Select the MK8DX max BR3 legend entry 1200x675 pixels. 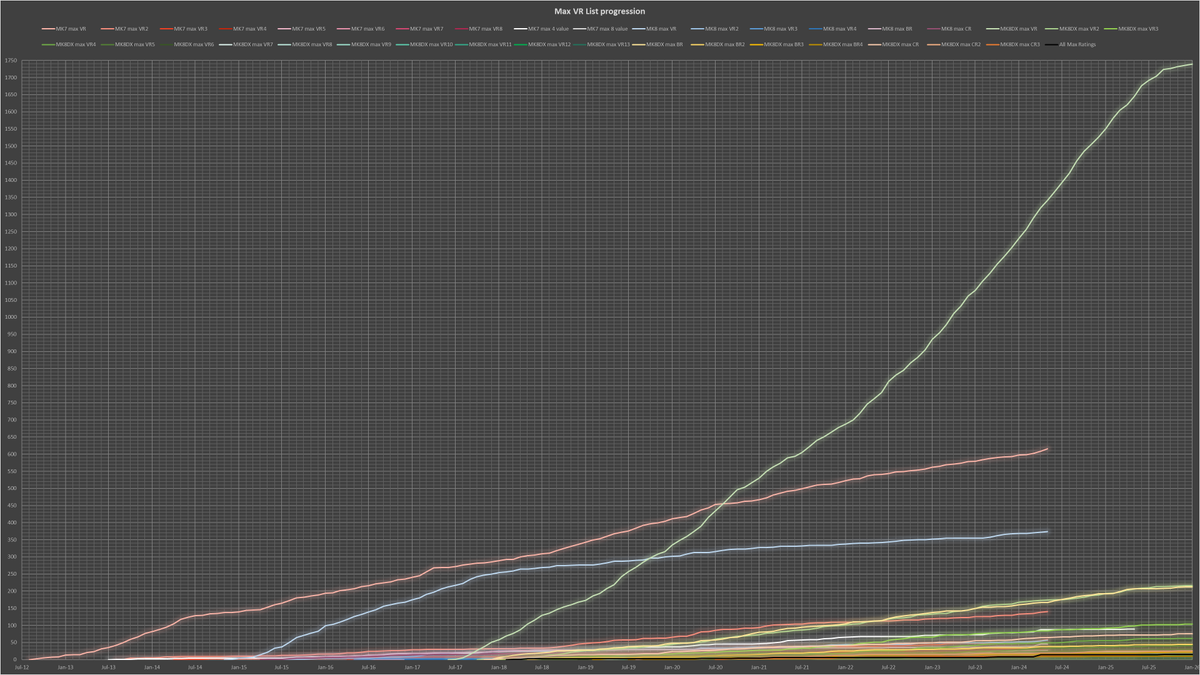[x=778, y=44]
